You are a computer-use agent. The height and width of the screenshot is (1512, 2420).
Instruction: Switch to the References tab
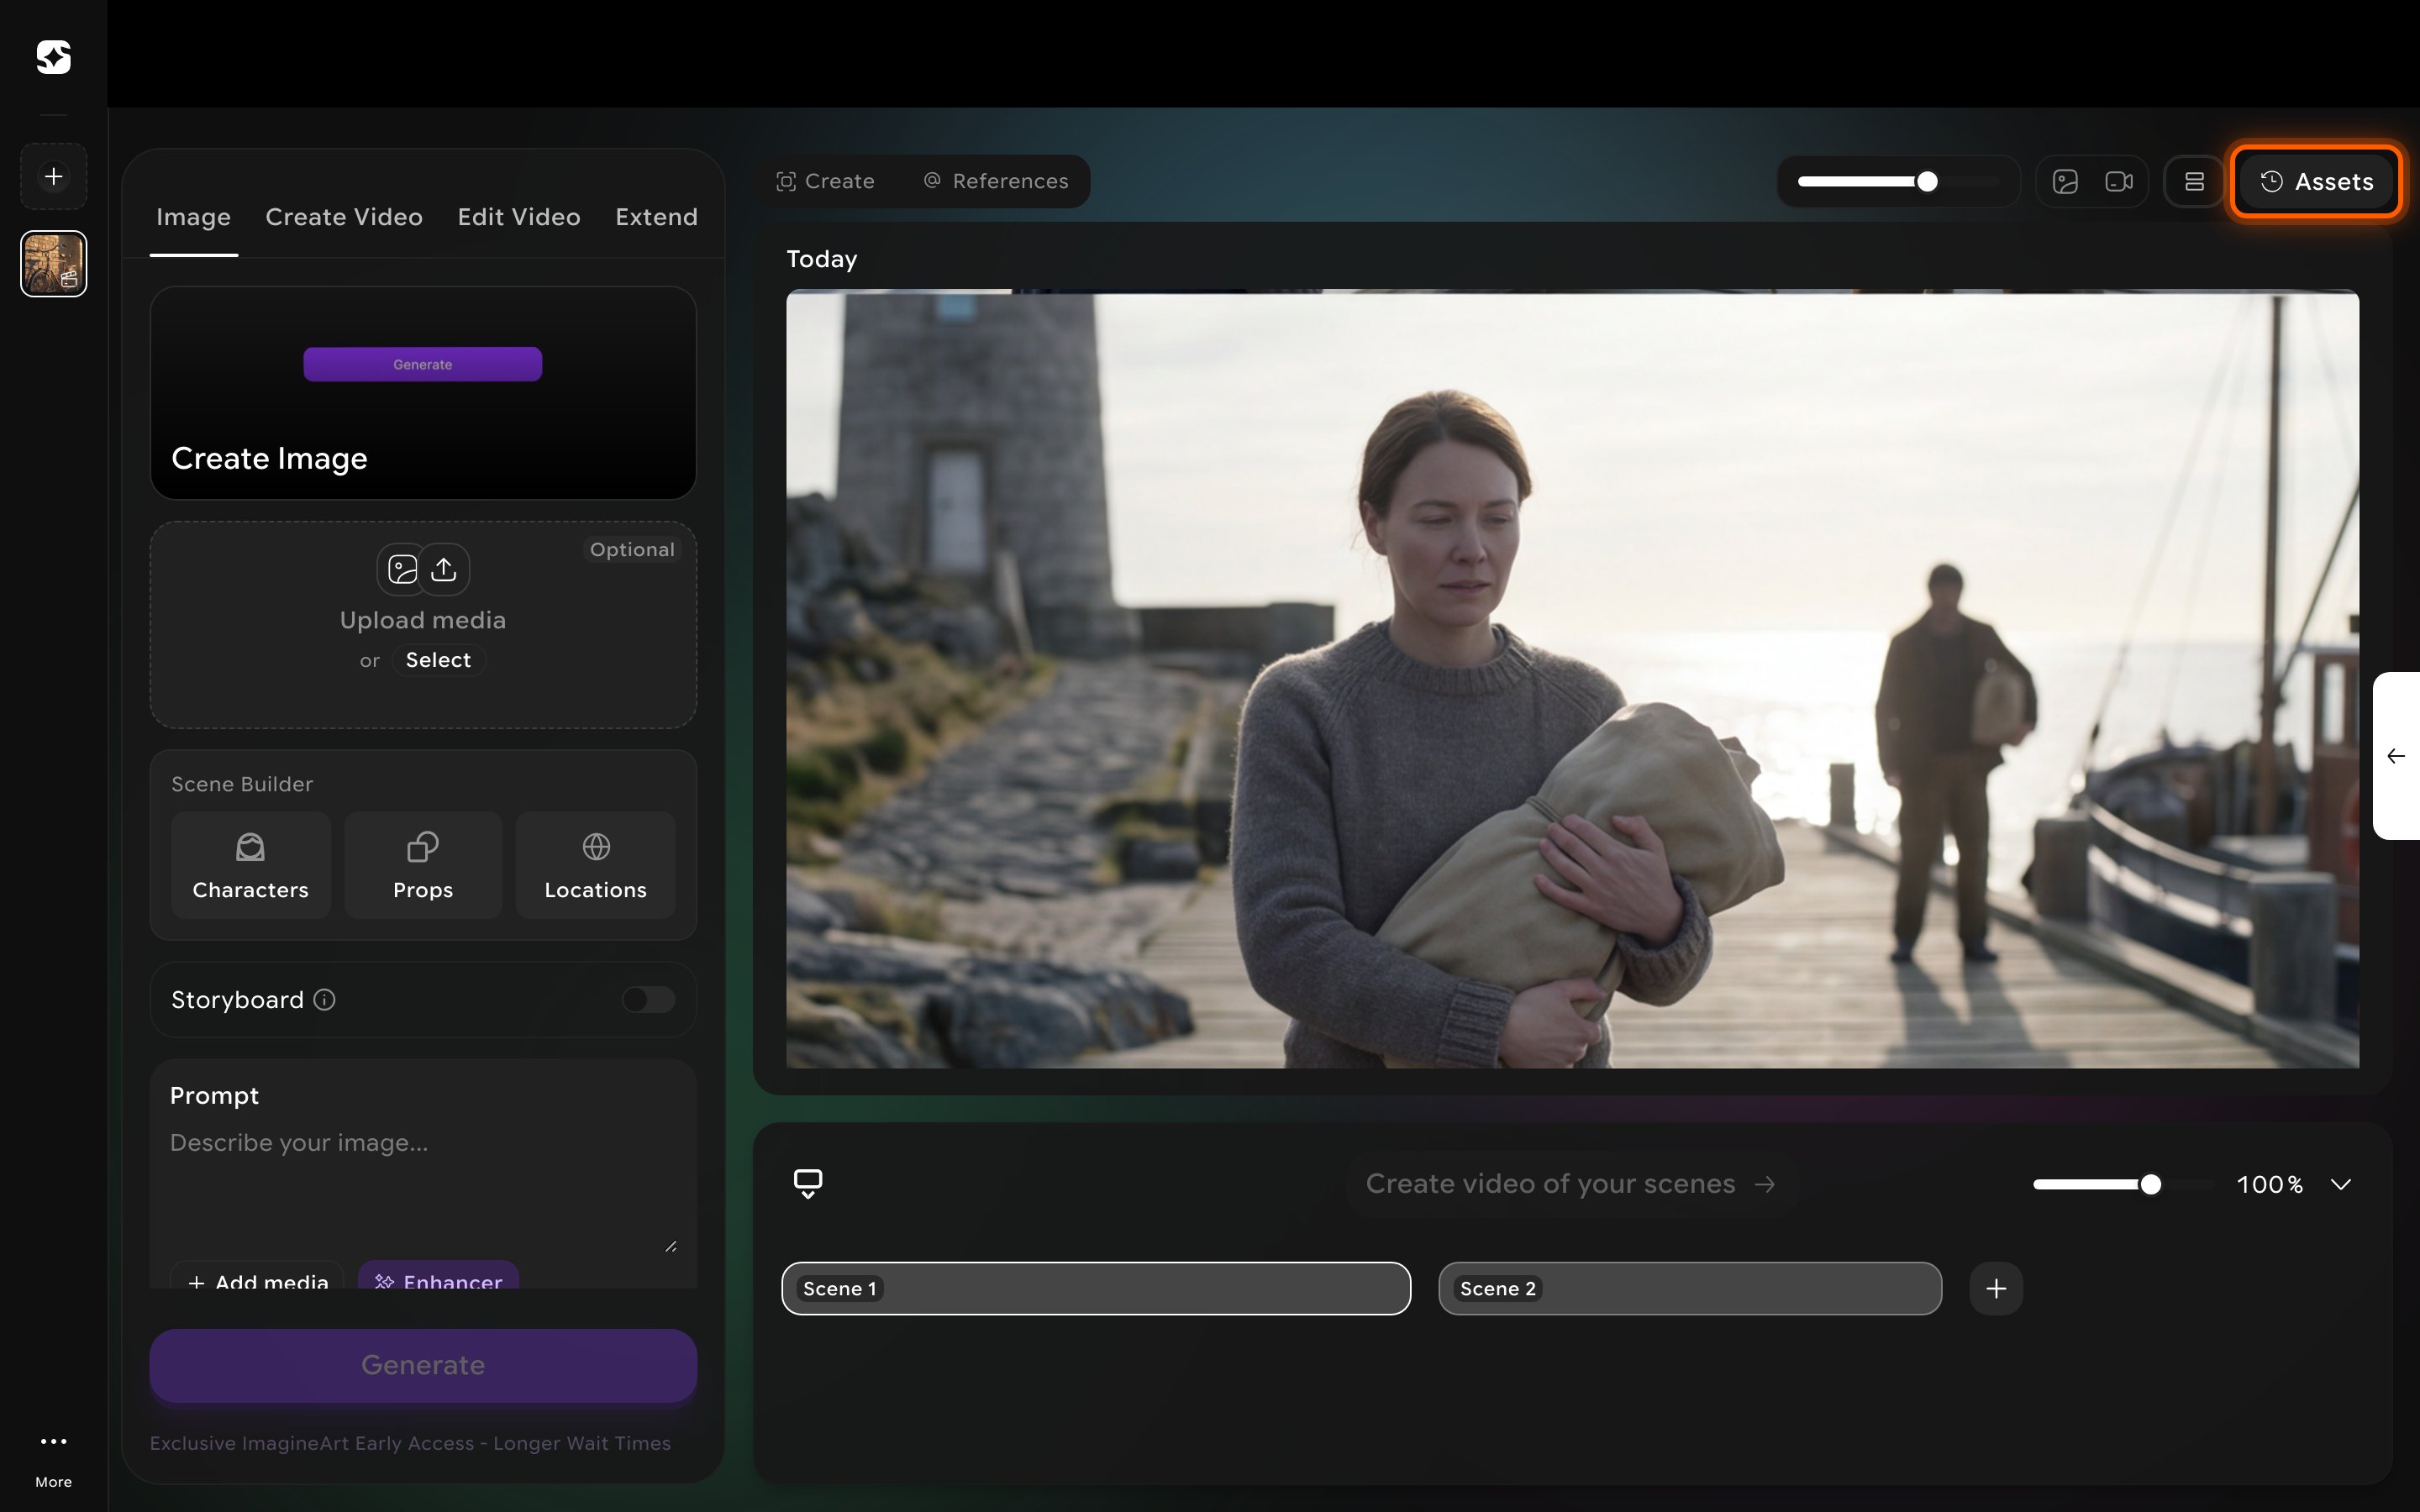pyautogui.click(x=996, y=181)
